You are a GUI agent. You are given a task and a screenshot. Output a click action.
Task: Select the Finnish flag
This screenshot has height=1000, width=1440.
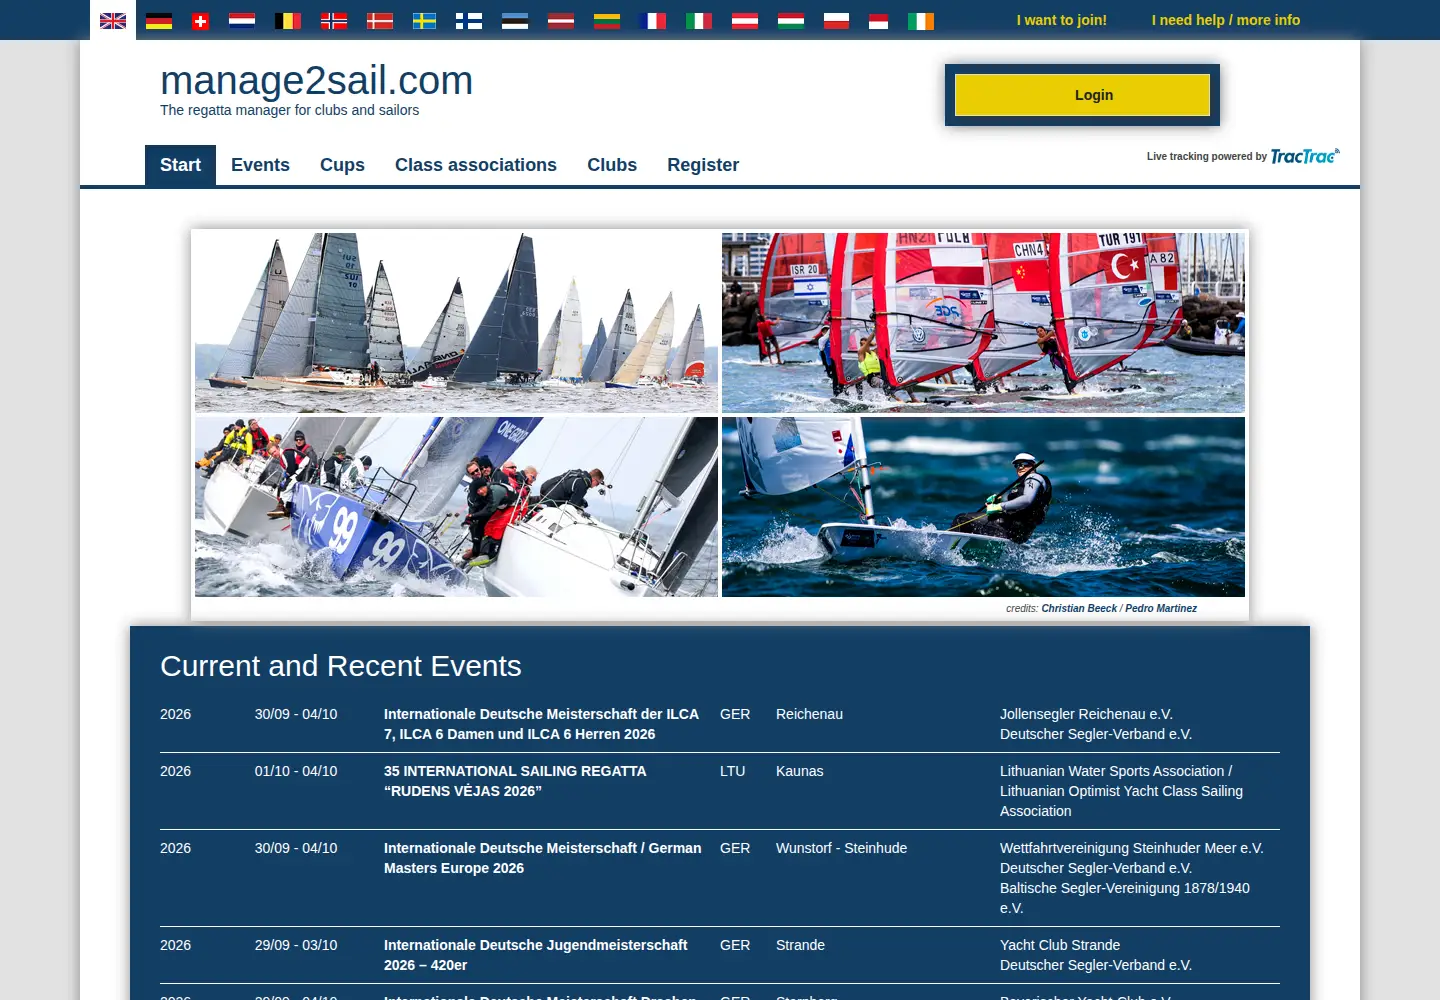[x=469, y=21]
